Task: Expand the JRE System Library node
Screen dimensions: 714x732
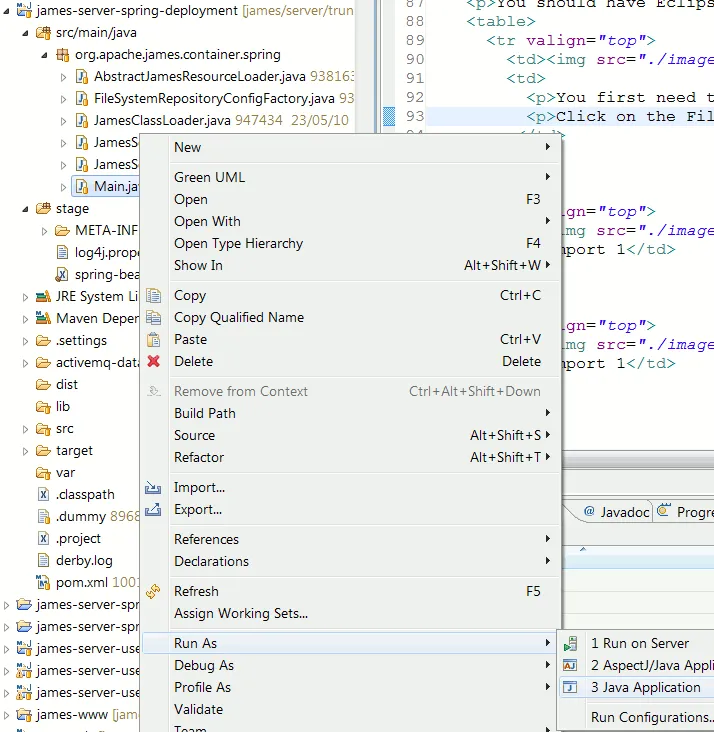Action: (26, 297)
